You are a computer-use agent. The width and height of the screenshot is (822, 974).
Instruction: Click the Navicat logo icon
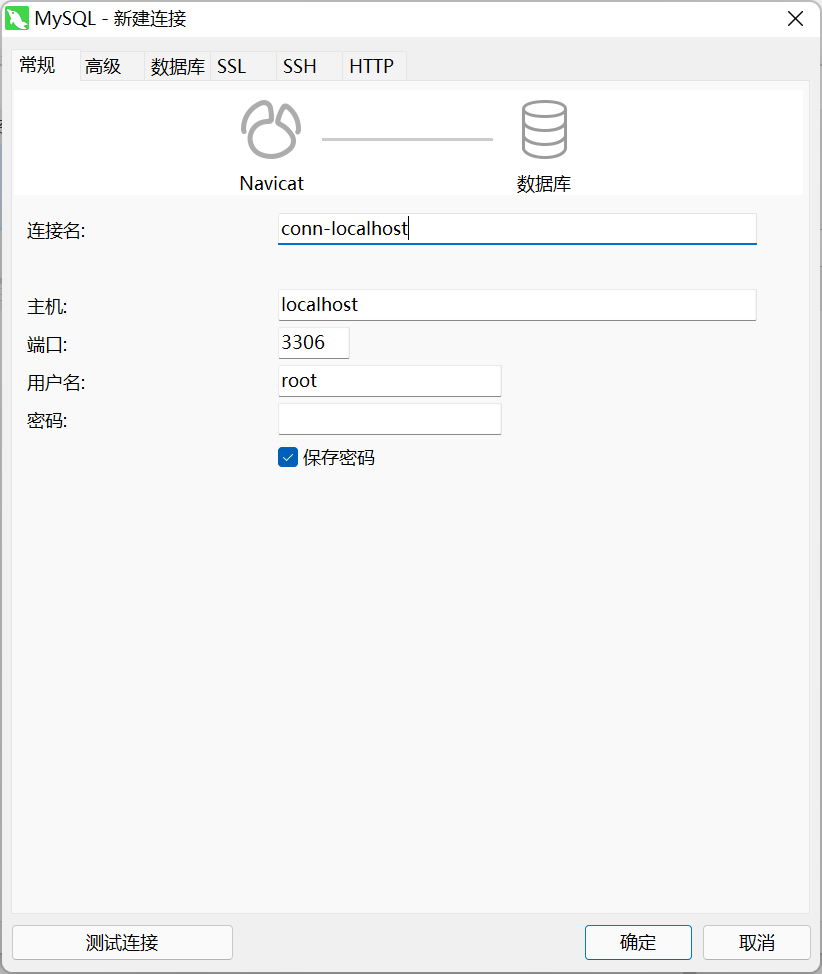point(271,129)
